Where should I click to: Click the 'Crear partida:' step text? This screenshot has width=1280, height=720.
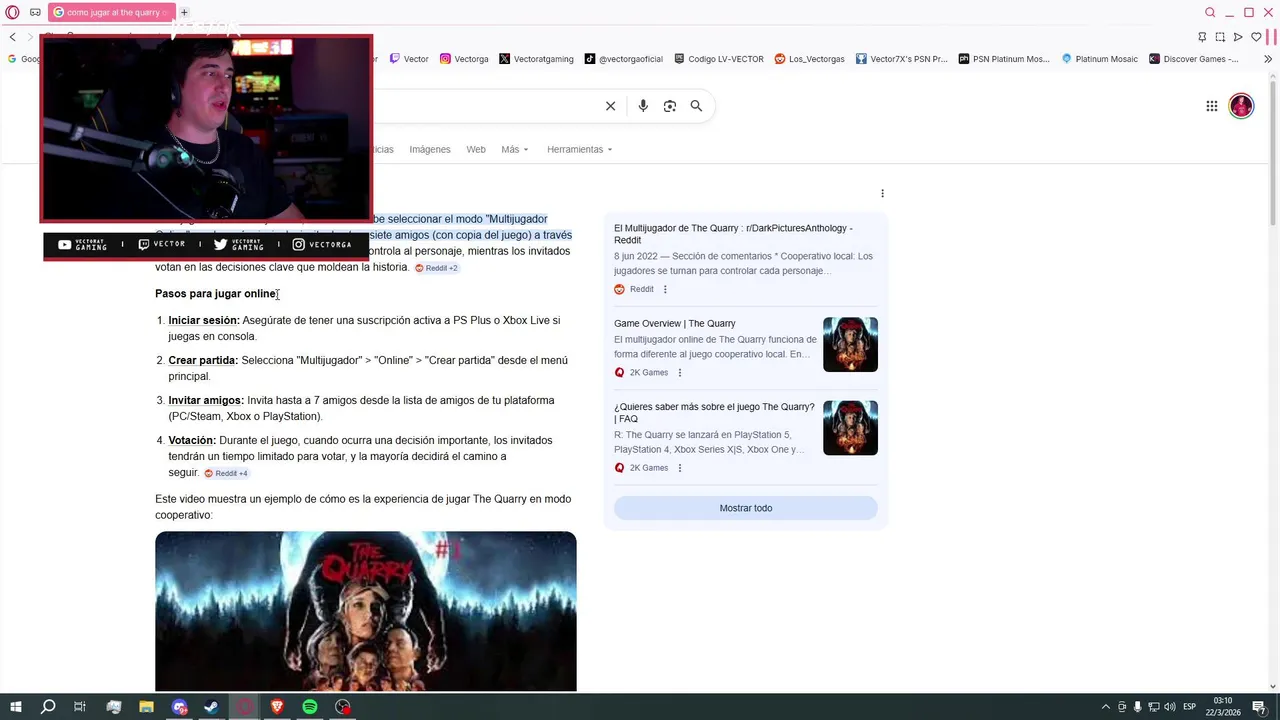(203, 360)
